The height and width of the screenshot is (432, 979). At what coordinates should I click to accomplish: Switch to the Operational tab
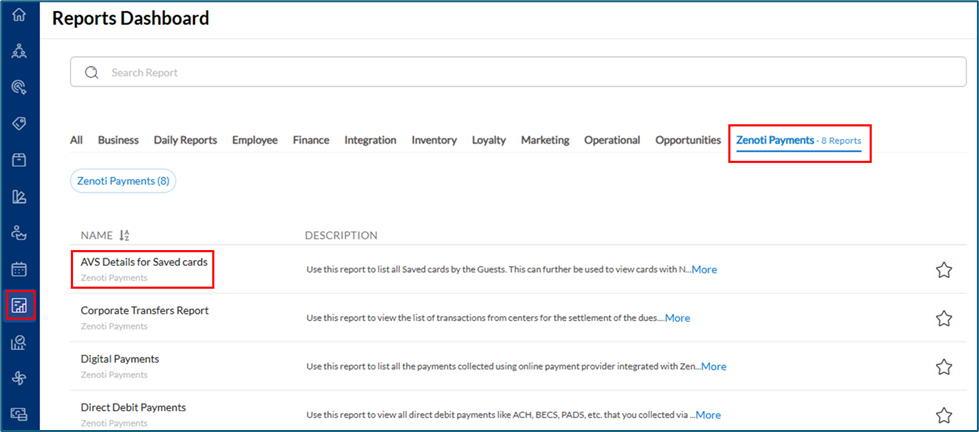612,140
